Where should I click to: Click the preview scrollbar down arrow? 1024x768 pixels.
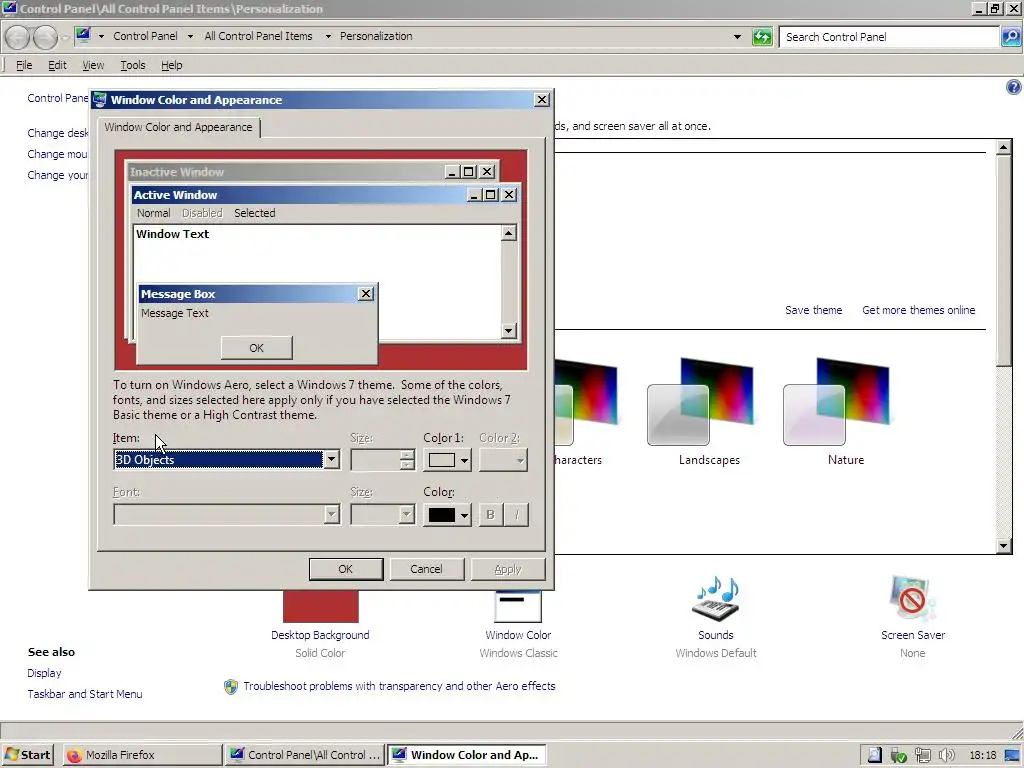pyautogui.click(x=509, y=330)
